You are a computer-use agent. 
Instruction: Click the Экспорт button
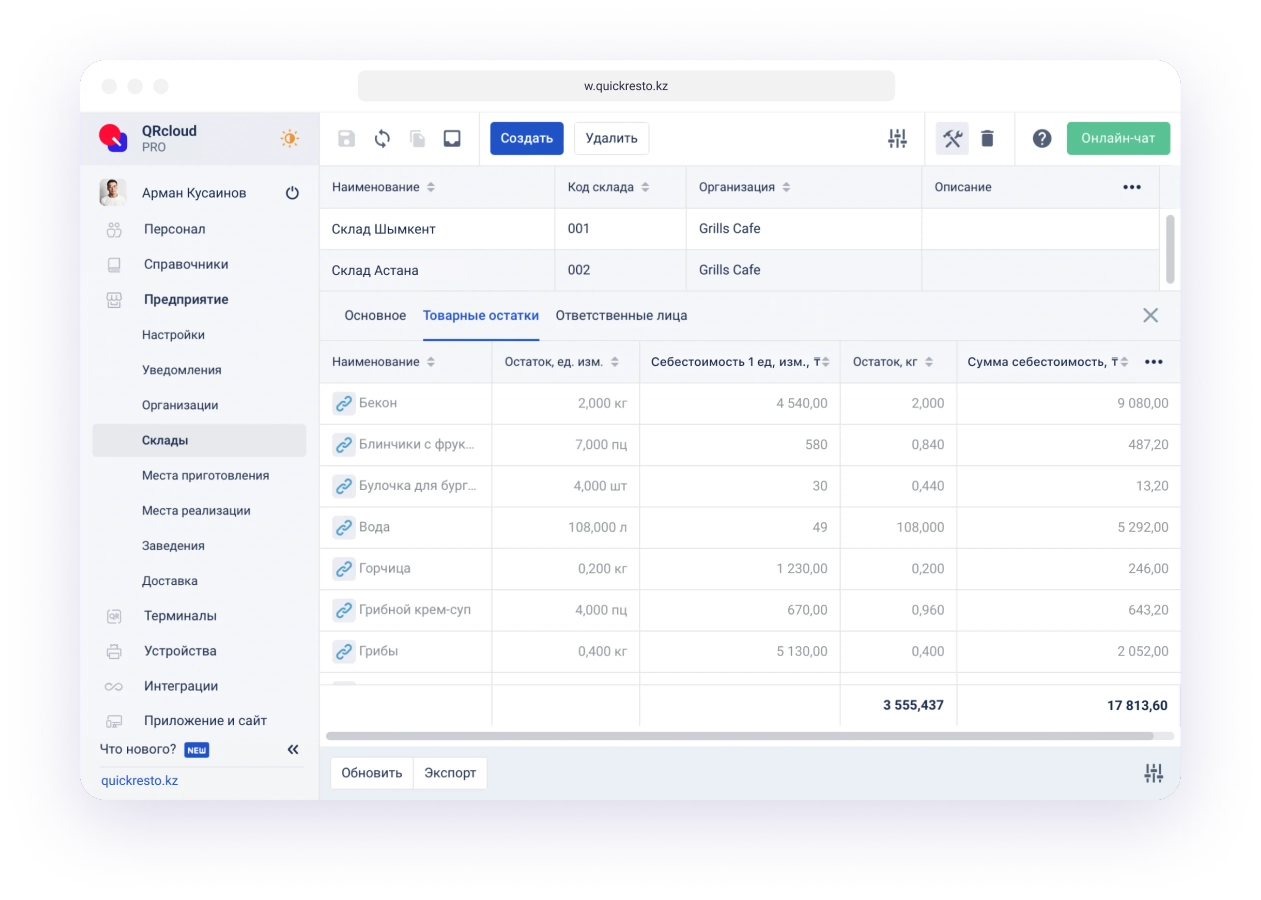click(450, 773)
